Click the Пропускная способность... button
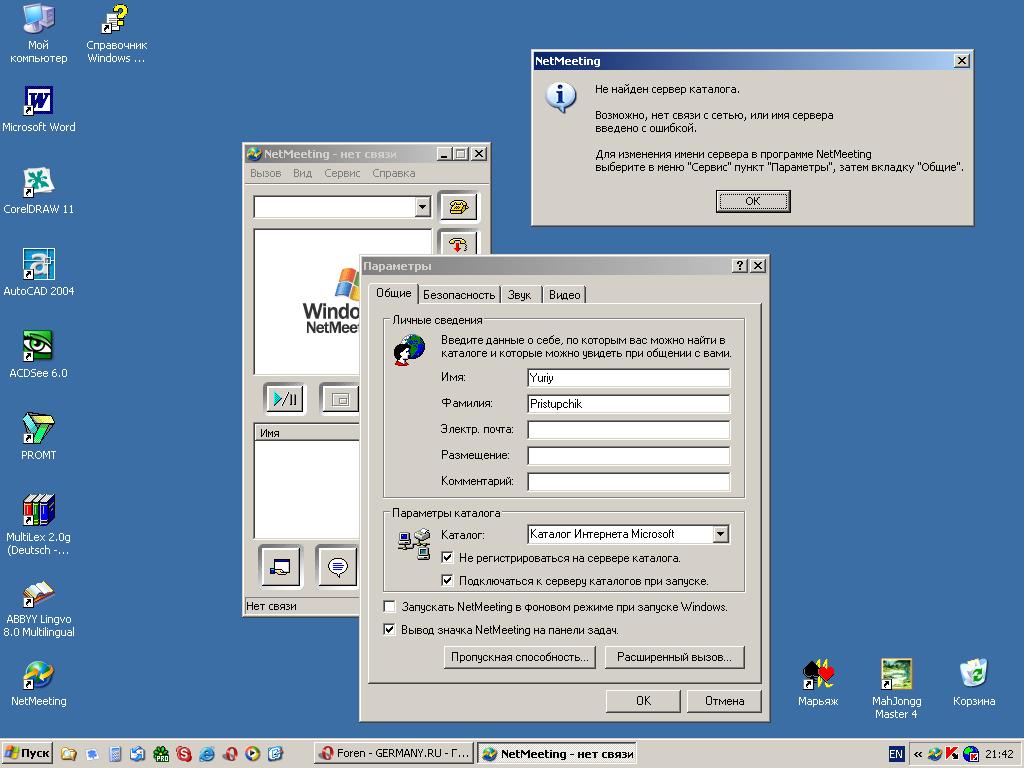 [x=520, y=657]
